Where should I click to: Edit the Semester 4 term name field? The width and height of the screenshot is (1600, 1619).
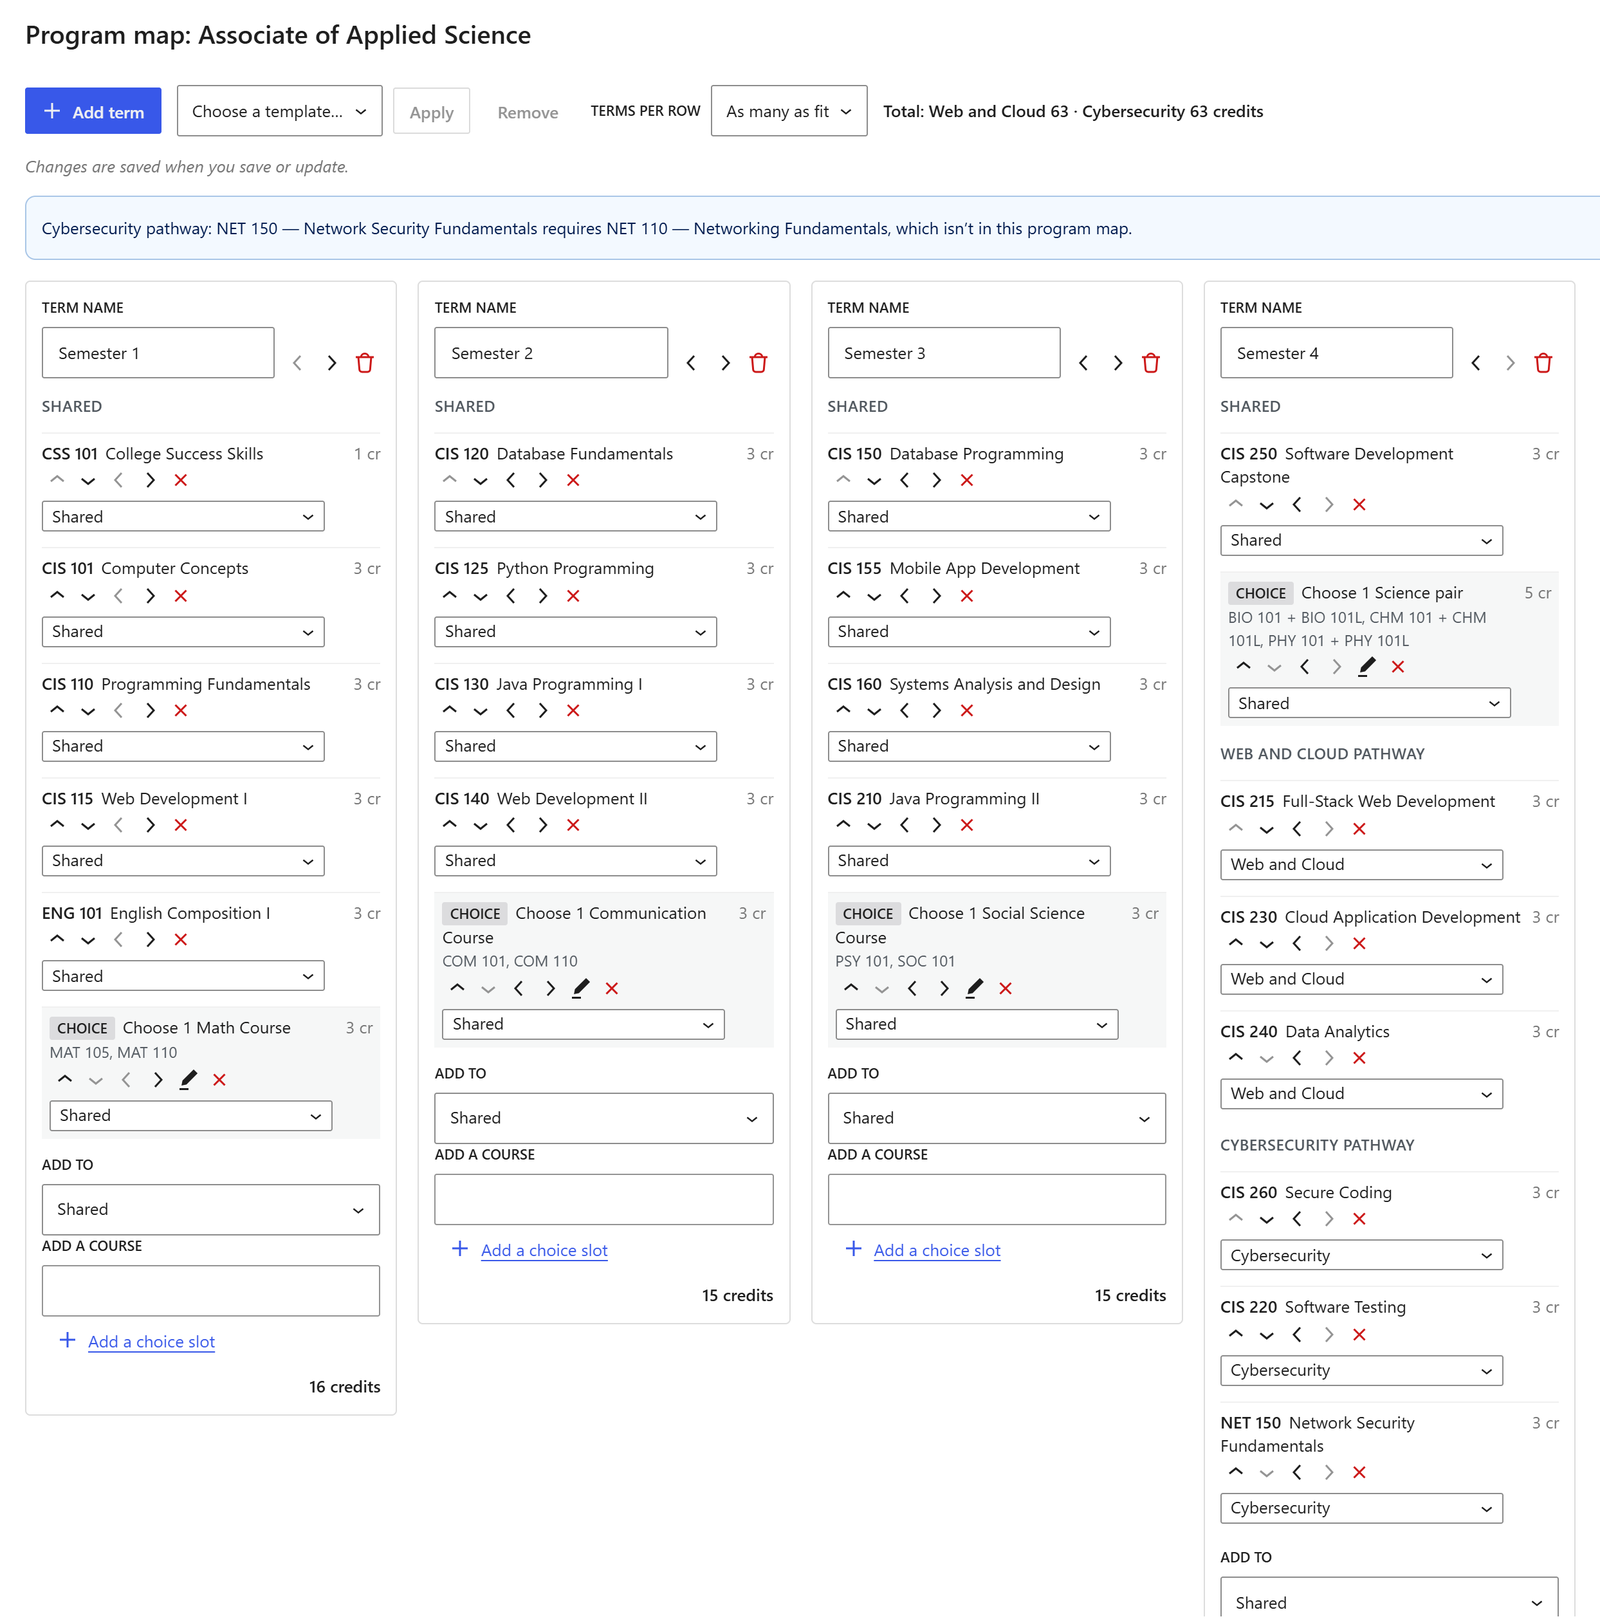point(1336,353)
